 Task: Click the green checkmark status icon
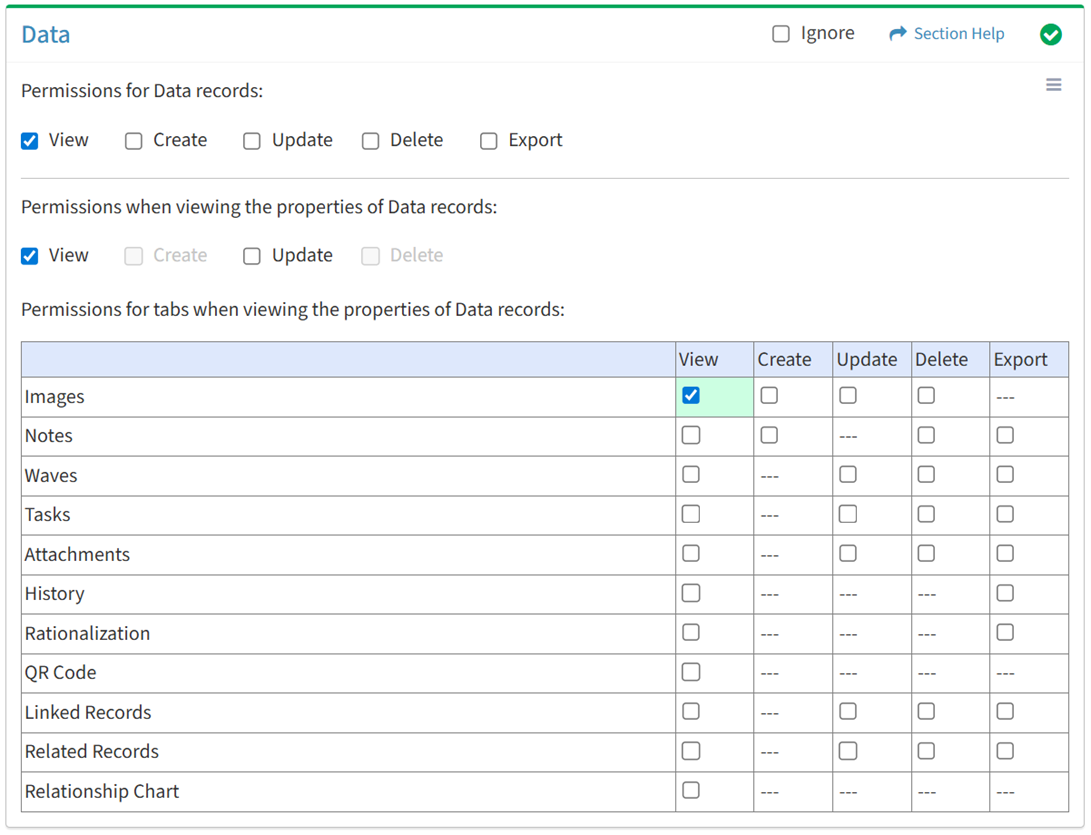click(x=1050, y=34)
